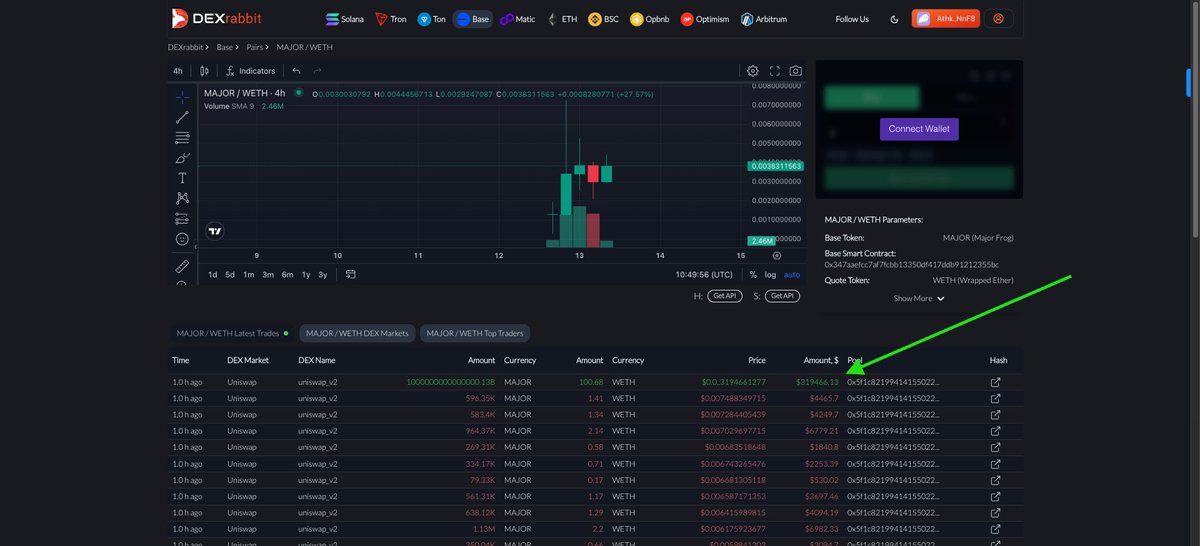Open the transaction hash link in the 596.35K row
Viewport: 1200px width, 546px height.
(x=995, y=398)
